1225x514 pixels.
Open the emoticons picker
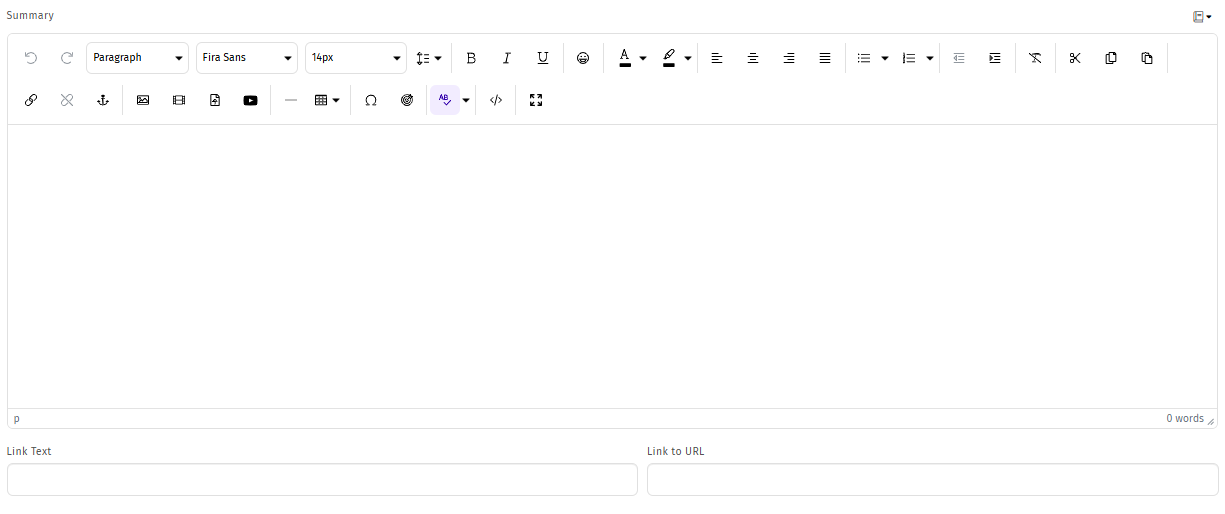pos(583,58)
